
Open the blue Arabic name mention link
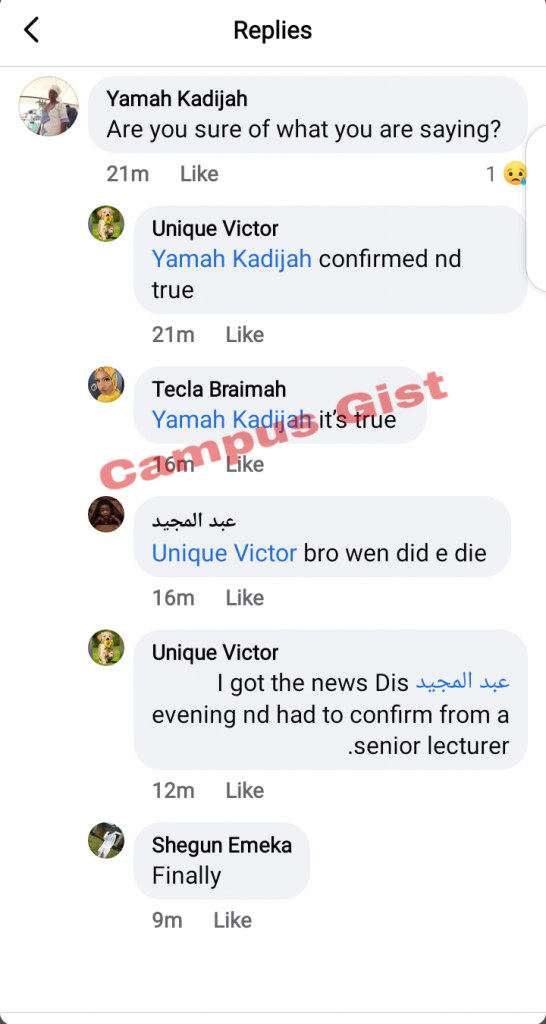coord(462,682)
